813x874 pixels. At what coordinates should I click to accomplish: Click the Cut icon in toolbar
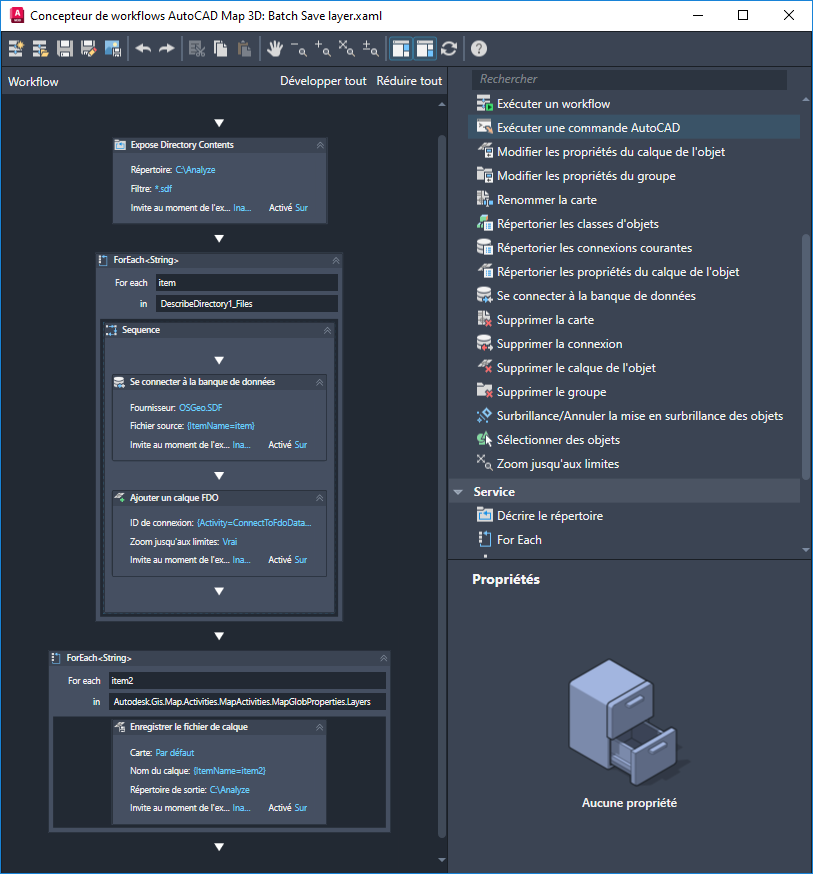point(197,49)
